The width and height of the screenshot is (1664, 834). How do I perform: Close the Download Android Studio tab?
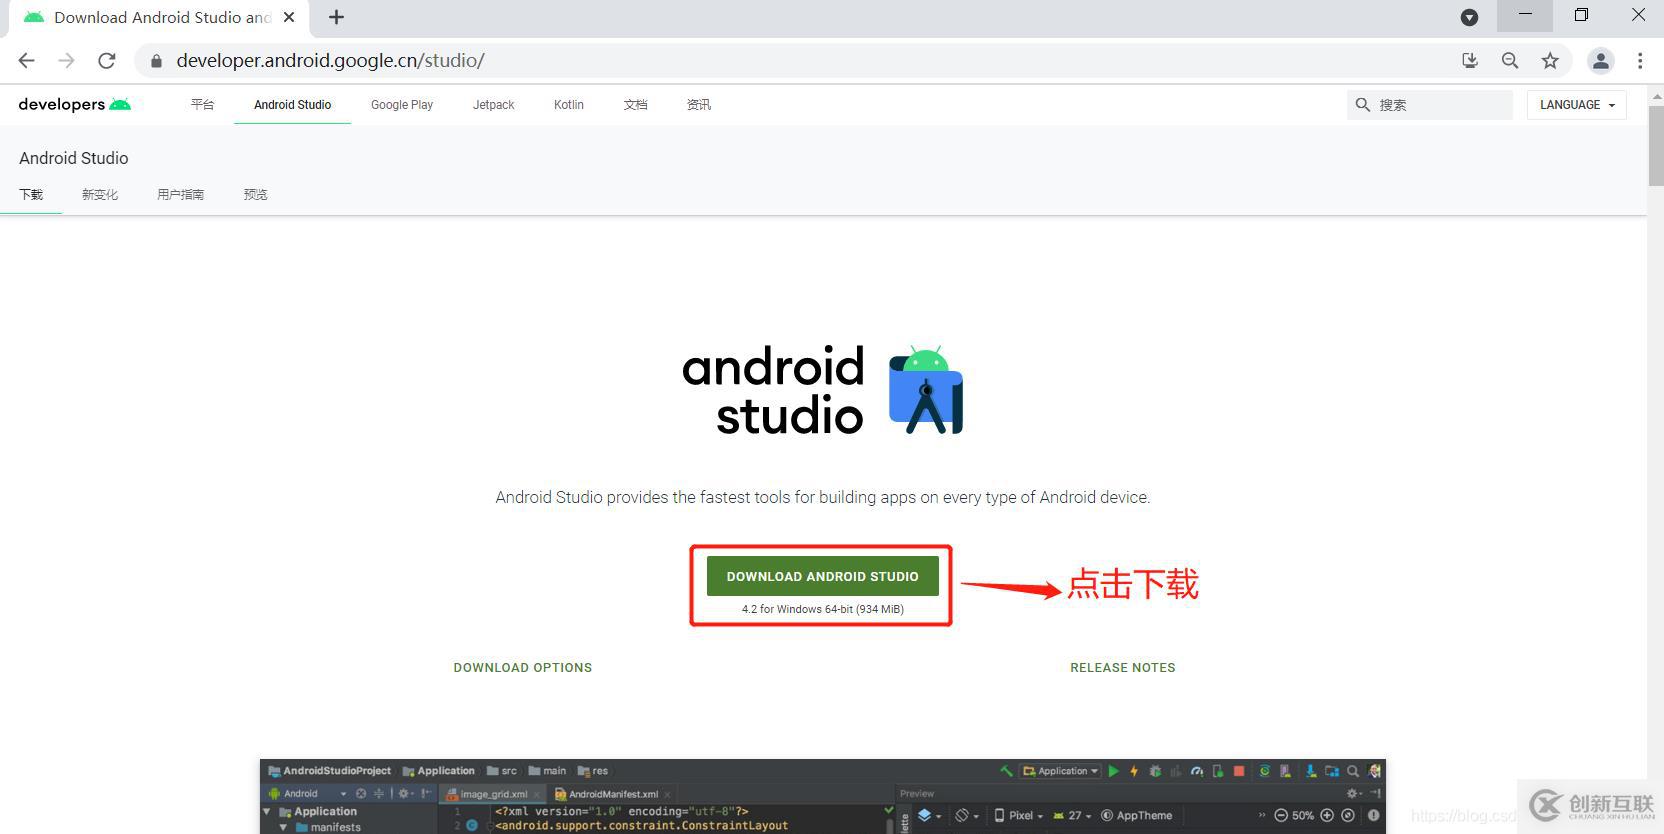pyautogui.click(x=289, y=17)
